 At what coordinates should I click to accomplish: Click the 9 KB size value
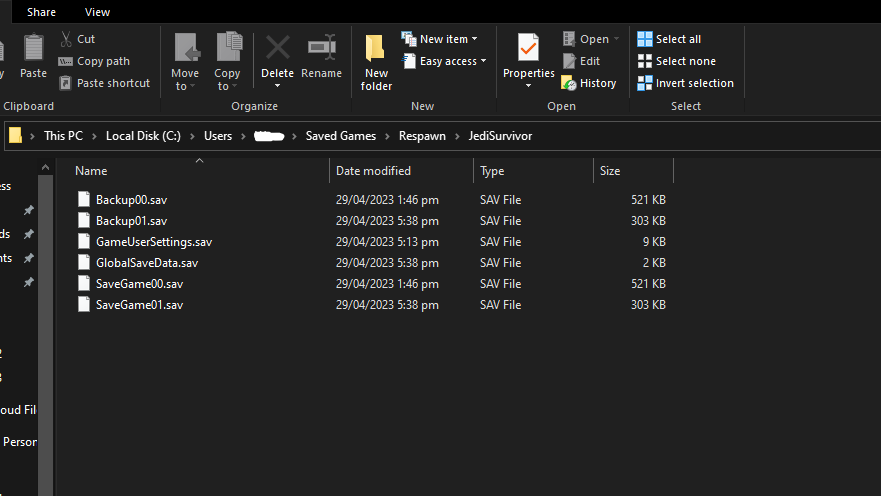pyautogui.click(x=654, y=242)
